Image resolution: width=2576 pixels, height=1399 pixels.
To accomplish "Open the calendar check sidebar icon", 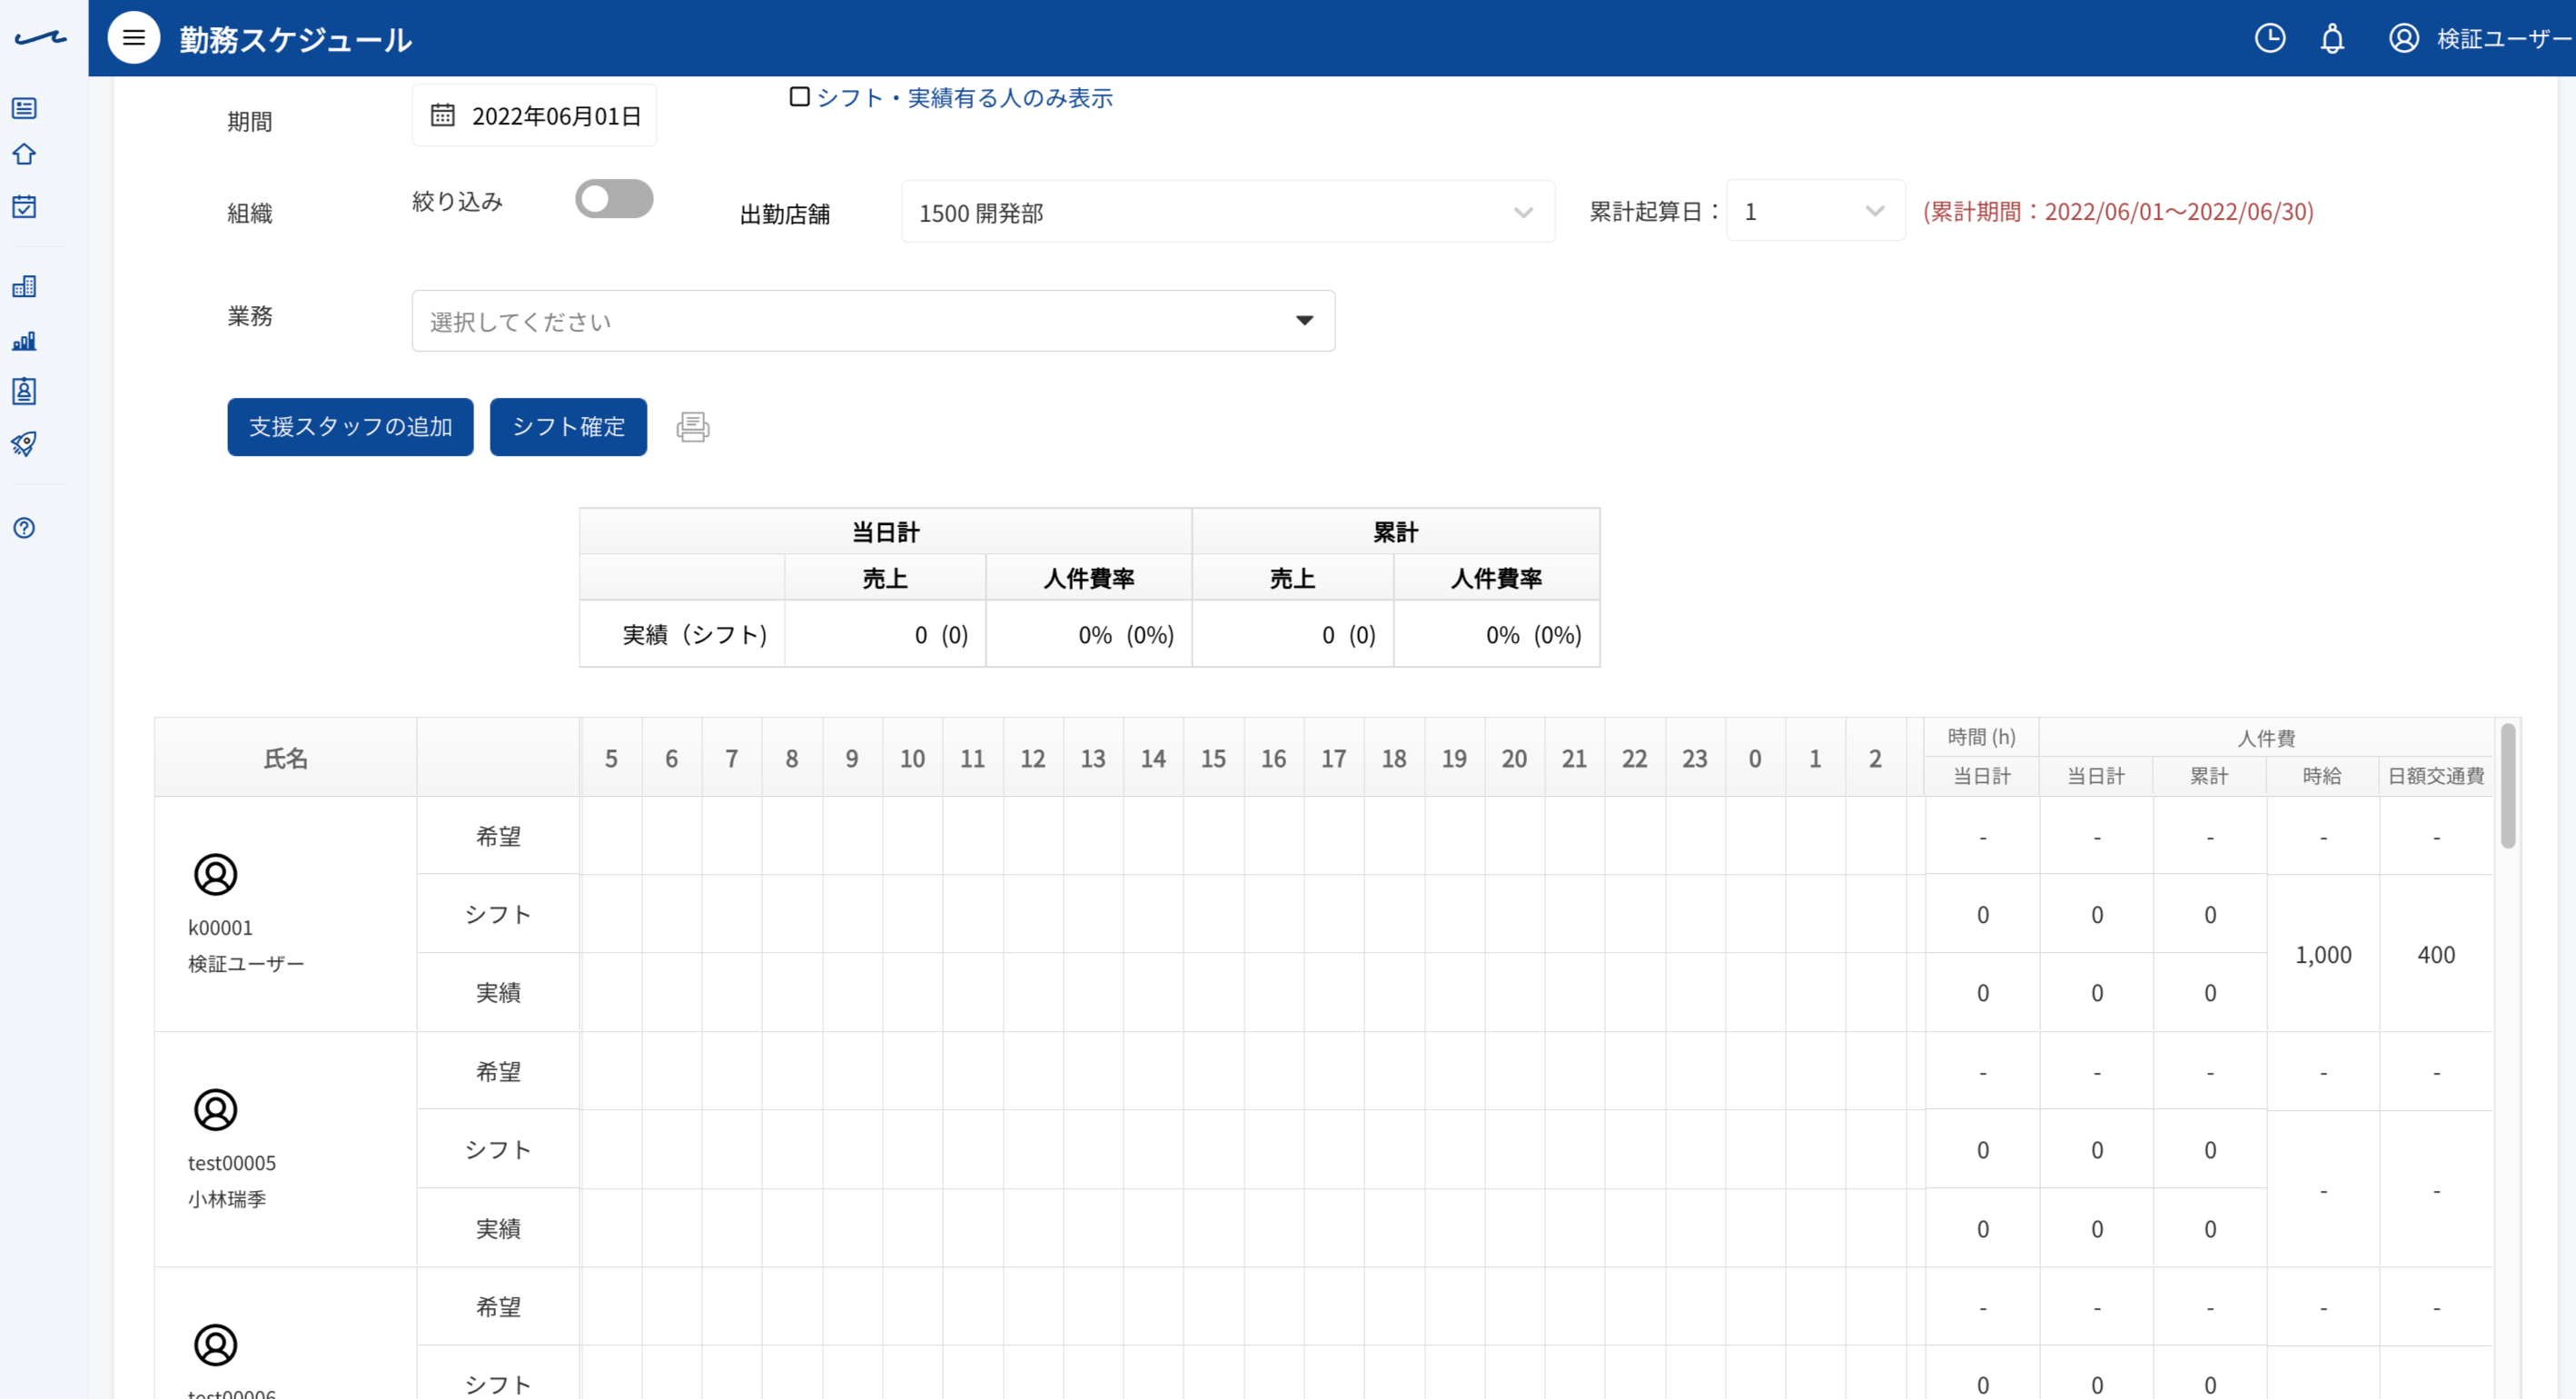I will click(x=24, y=206).
